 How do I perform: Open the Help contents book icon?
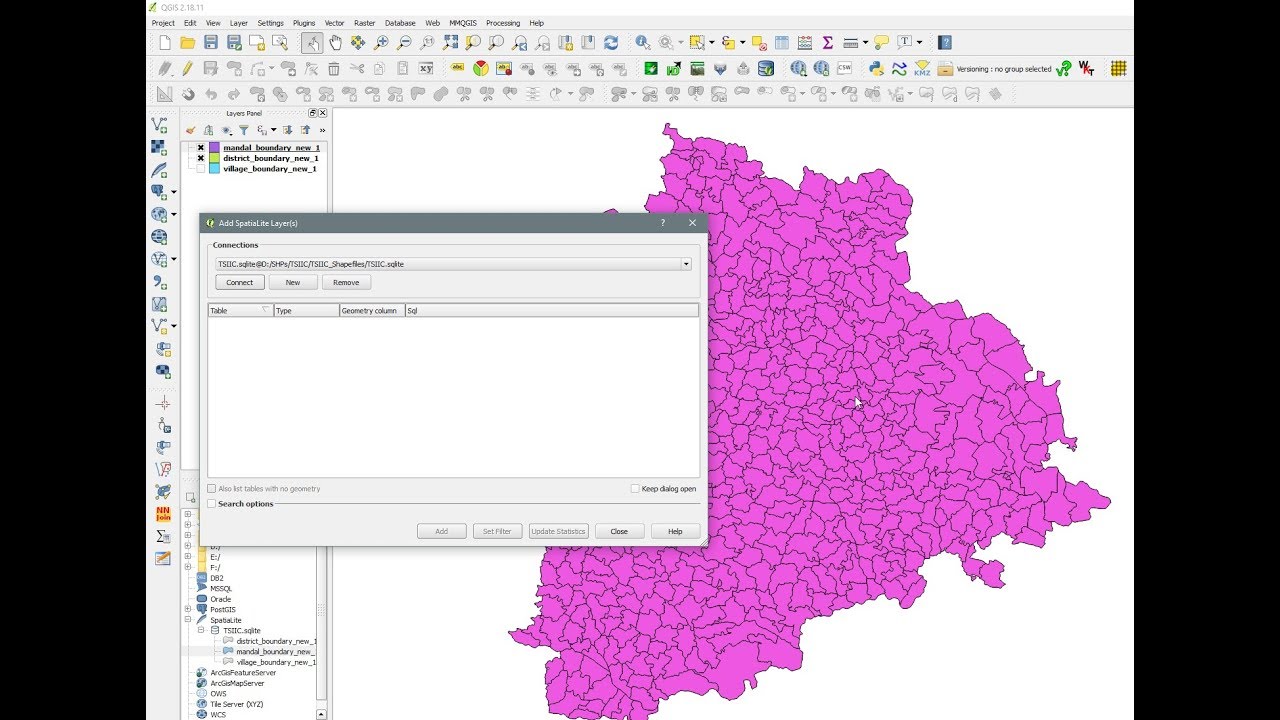[945, 43]
